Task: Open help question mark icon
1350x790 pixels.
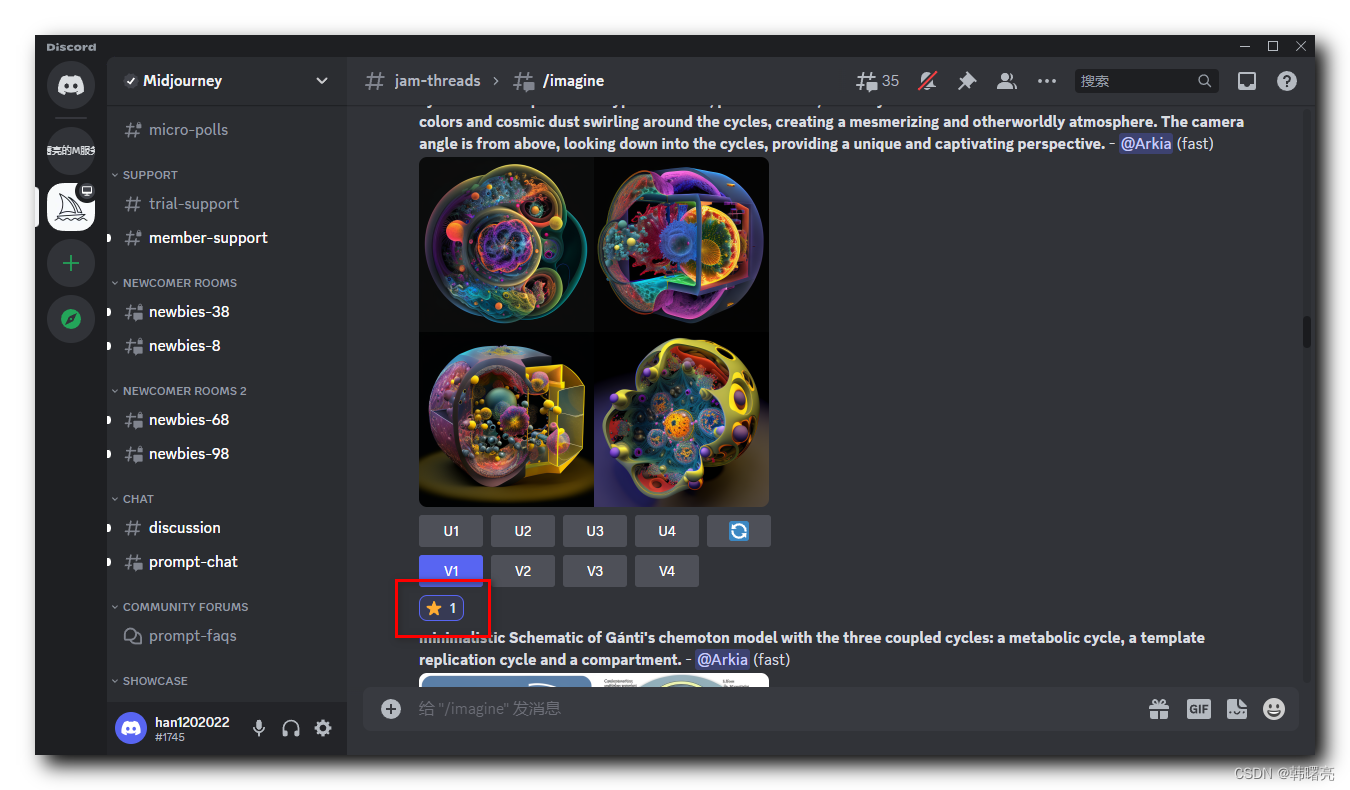Action: pyautogui.click(x=1287, y=81)
